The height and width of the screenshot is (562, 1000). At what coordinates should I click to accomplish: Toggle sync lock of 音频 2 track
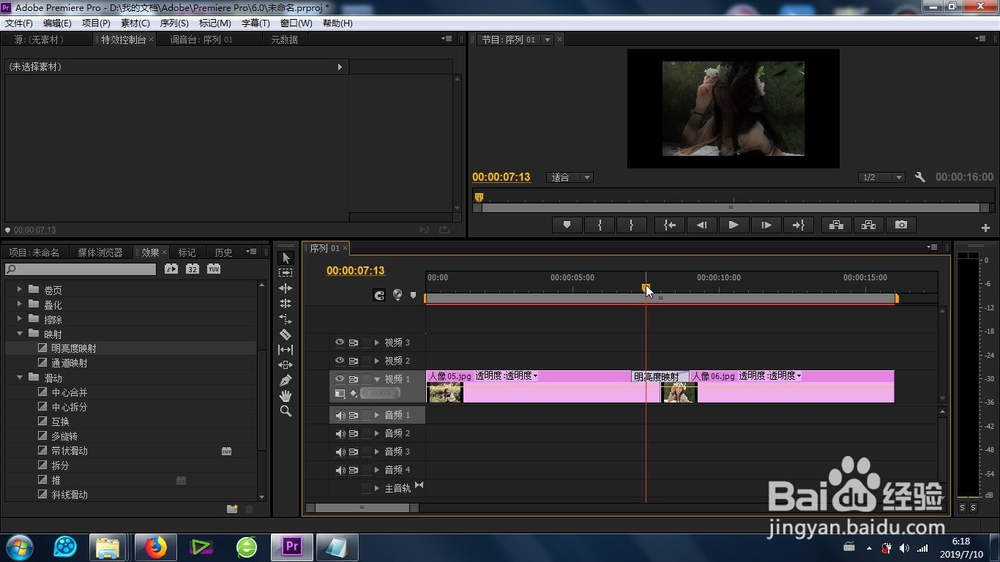coord(353,434)
